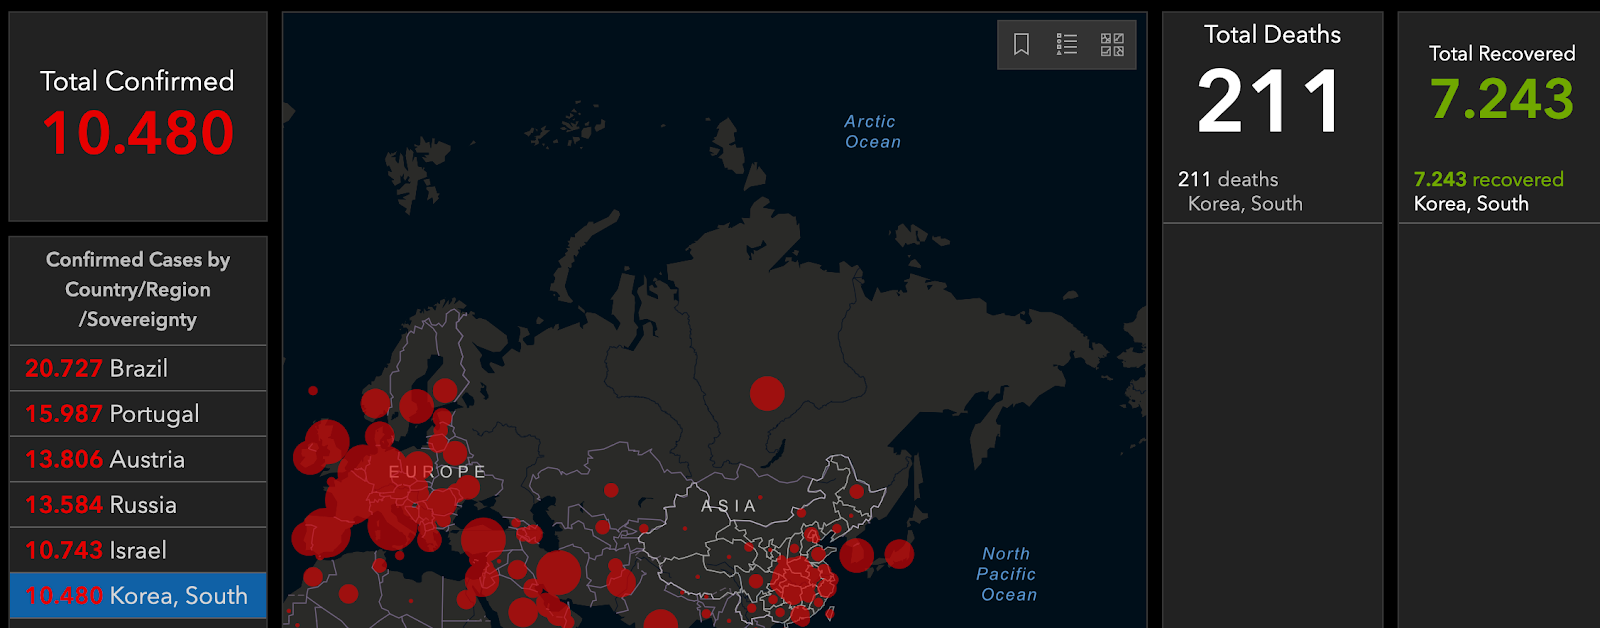Select Austria in confirmed cases list
Viewport: 1600px width, 628px height.
click(x=138, y=459)
